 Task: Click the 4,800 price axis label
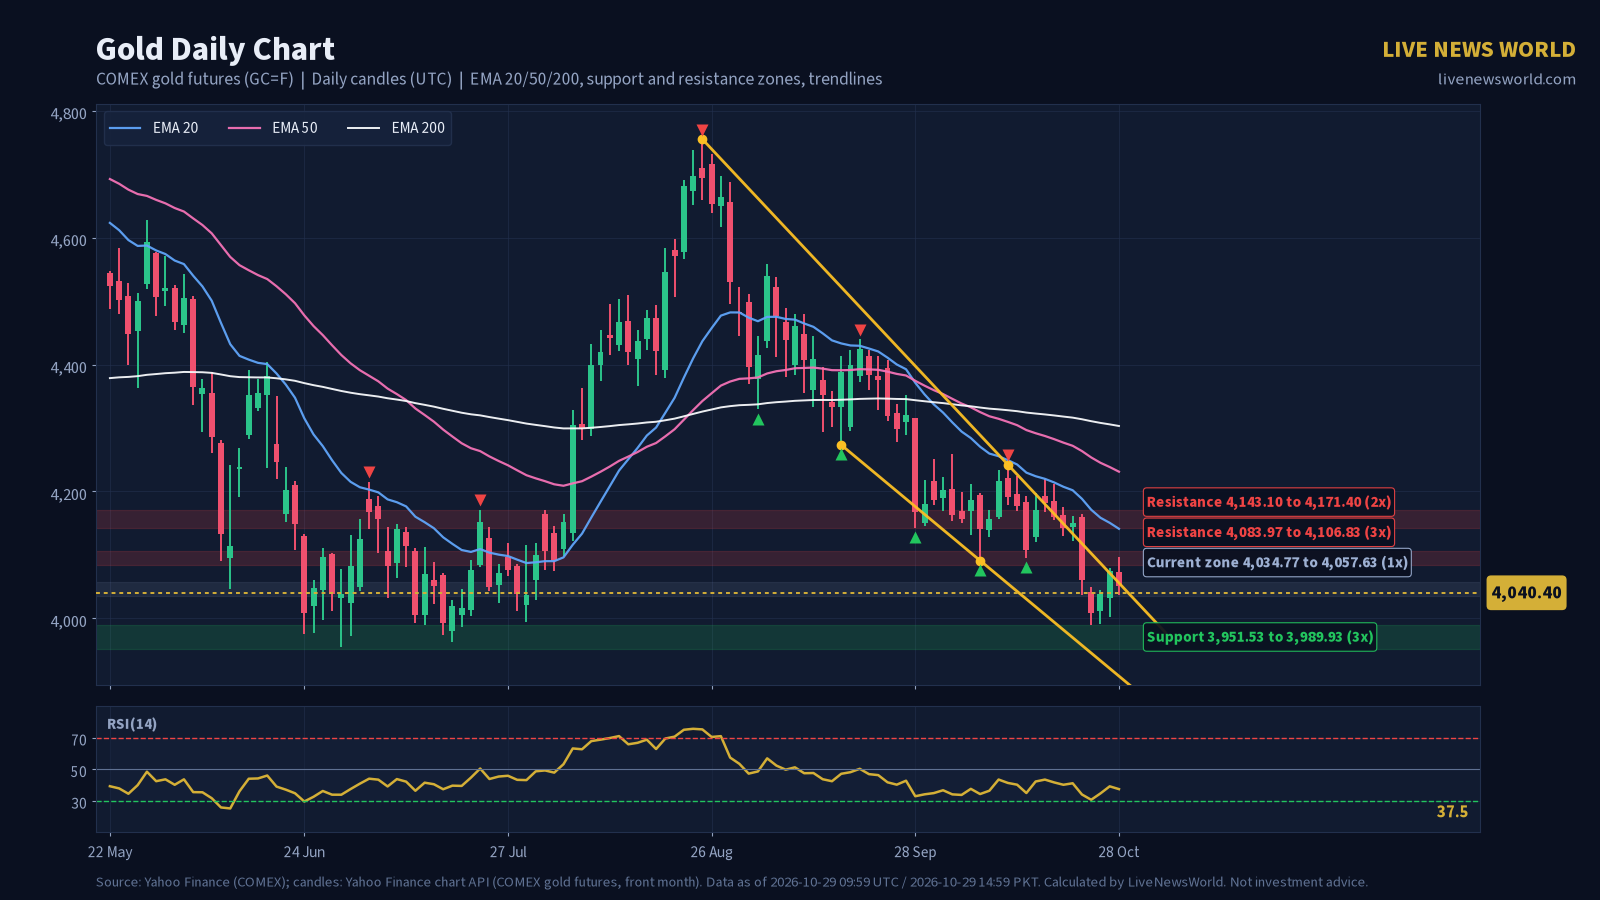[69, 114]
